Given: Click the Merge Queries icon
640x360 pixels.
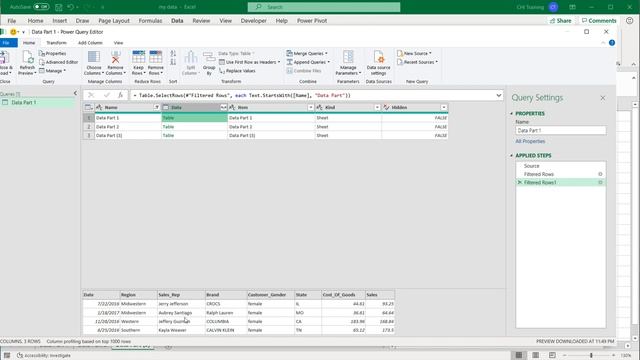Looking at the screenshot, I should (x=289, y=53).
